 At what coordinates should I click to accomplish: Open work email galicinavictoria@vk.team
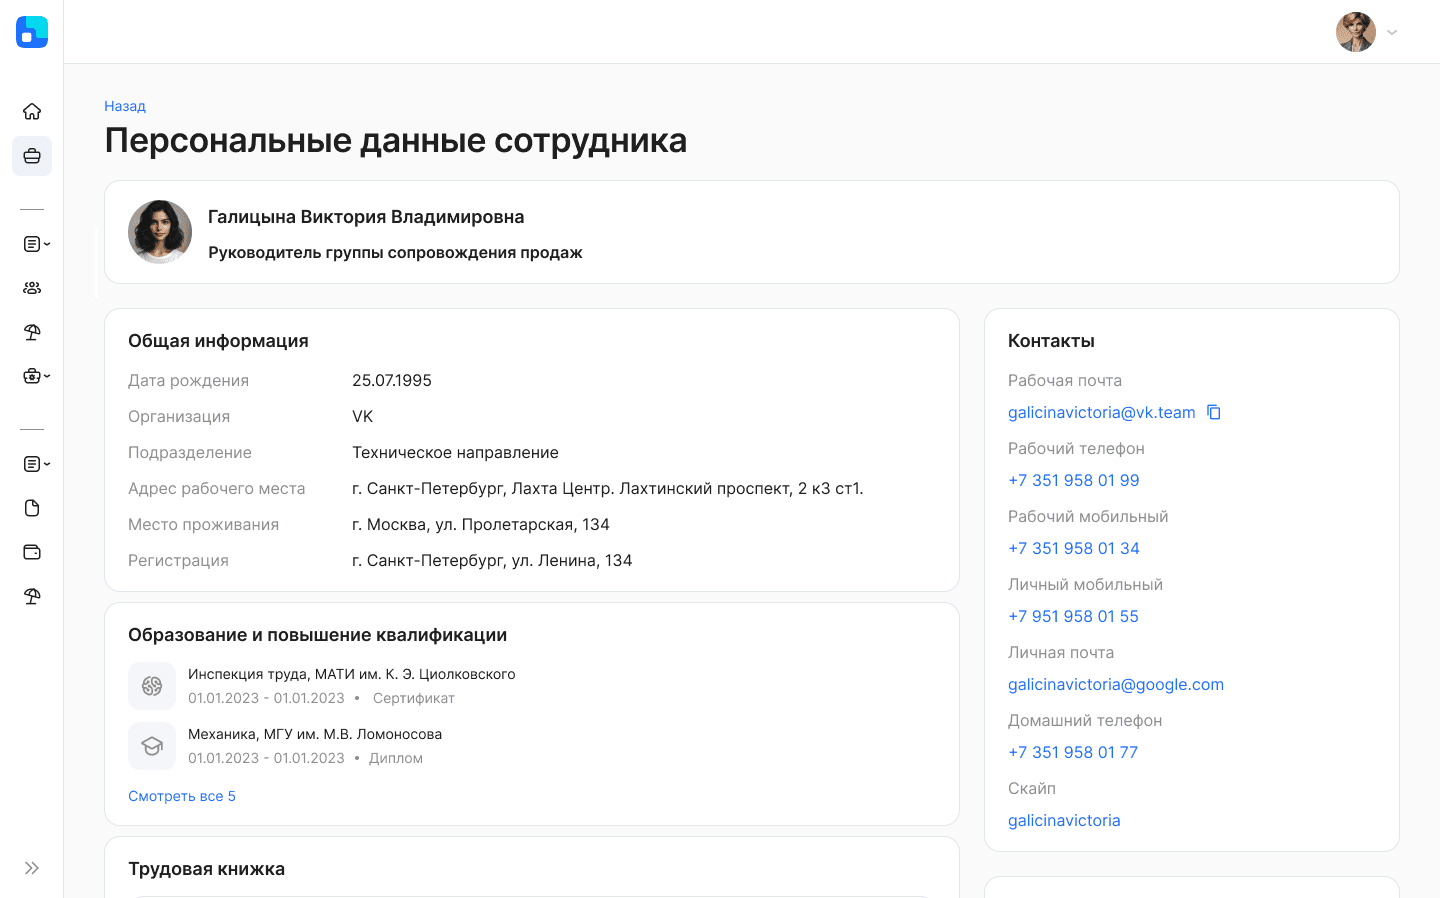1102,412
